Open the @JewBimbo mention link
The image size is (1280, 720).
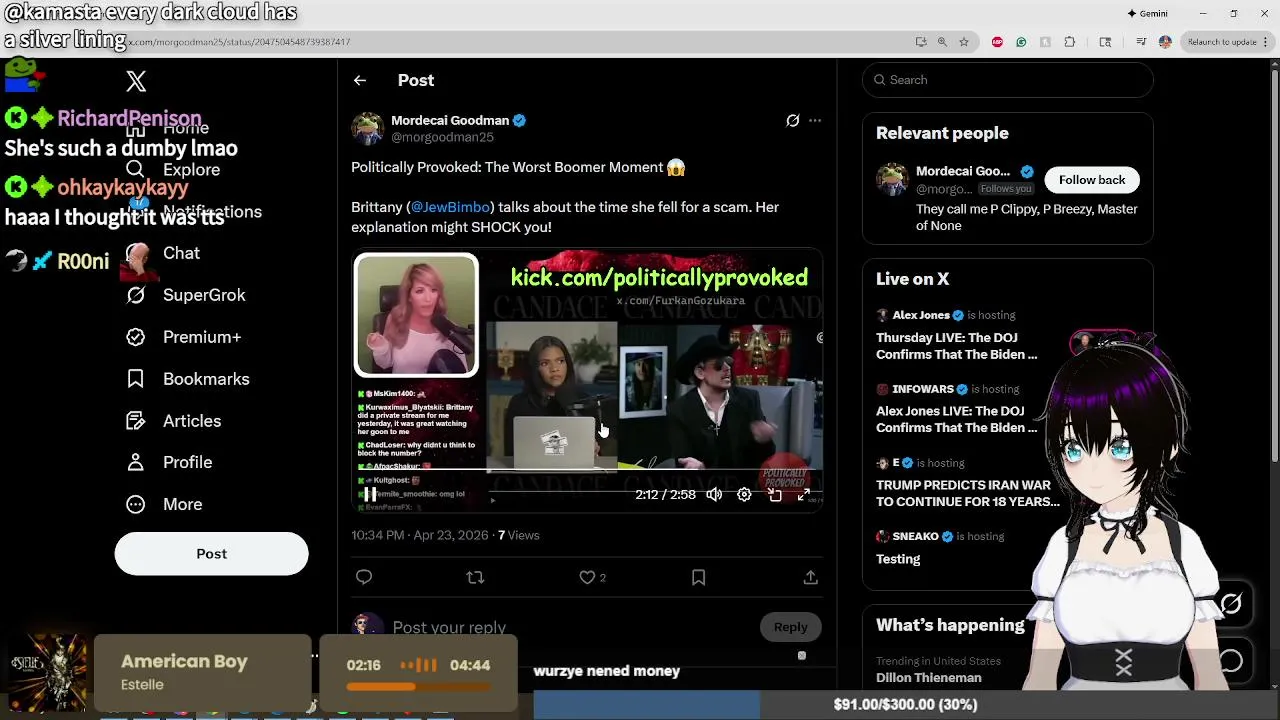(450, 207)
